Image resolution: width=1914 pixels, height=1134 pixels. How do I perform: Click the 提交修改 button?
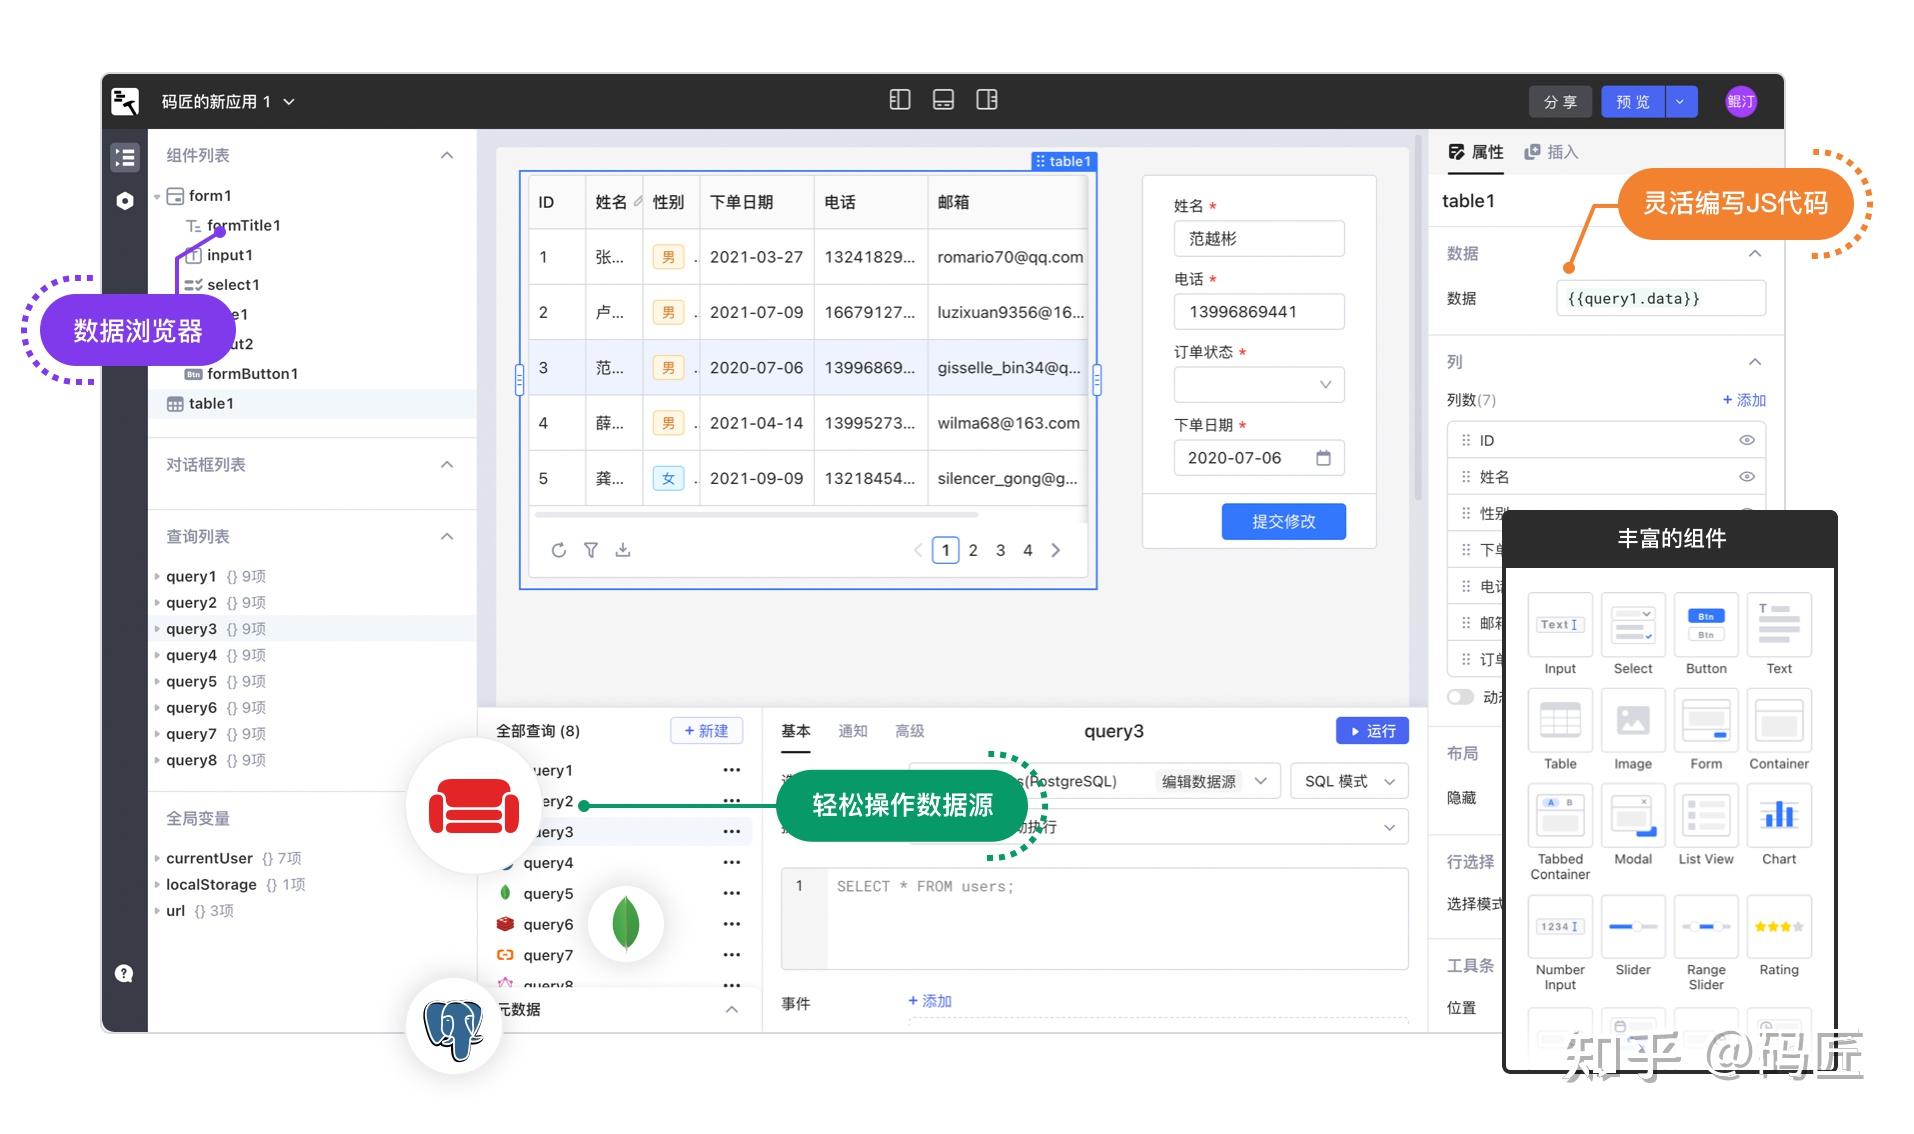1283,521
